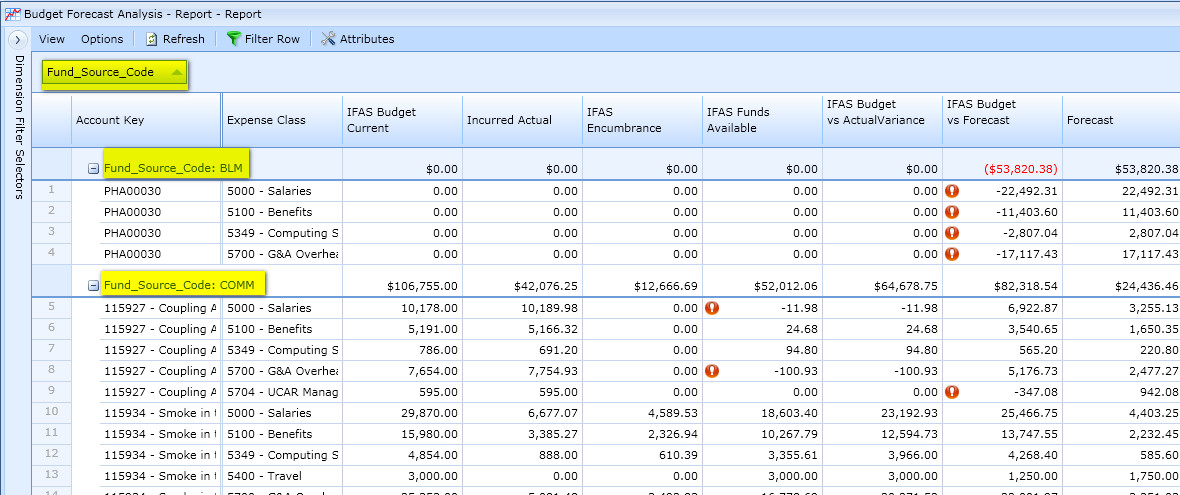
Task: Click PHA00030 in row 1
Action: tap(132, 191)
